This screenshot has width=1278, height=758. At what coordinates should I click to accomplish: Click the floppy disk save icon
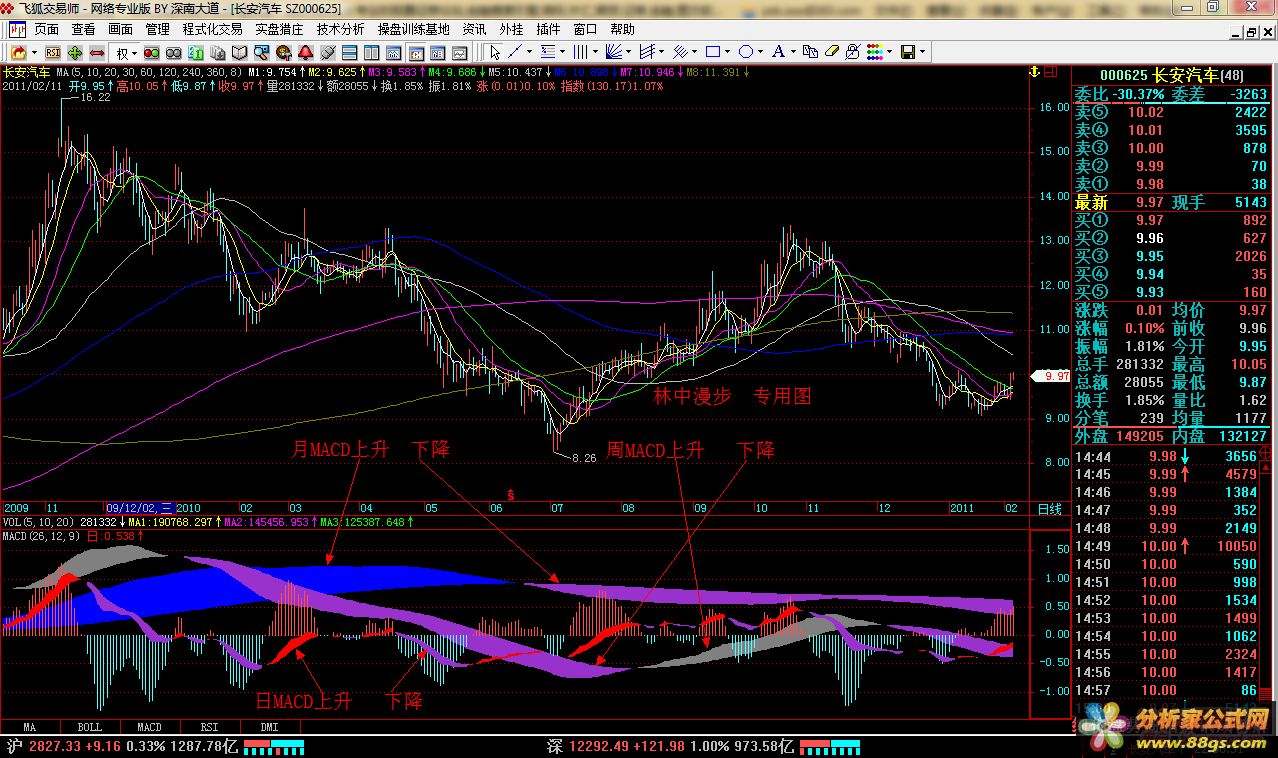[x=908, y=52]
